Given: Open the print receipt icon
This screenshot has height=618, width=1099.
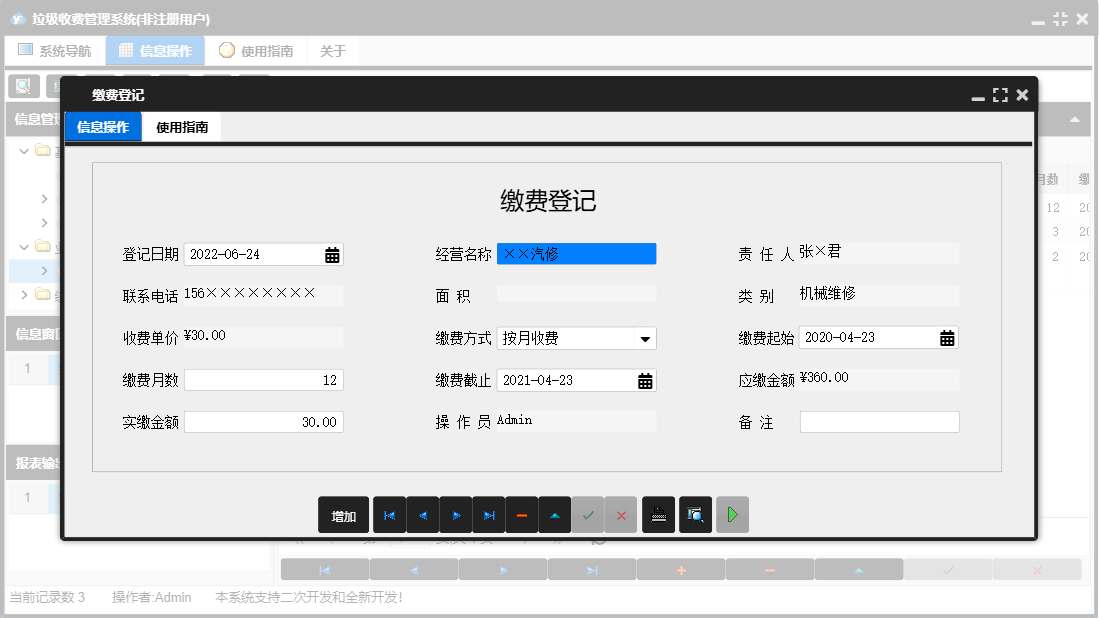Looking at the screenshot, I should tap(658, 514).
